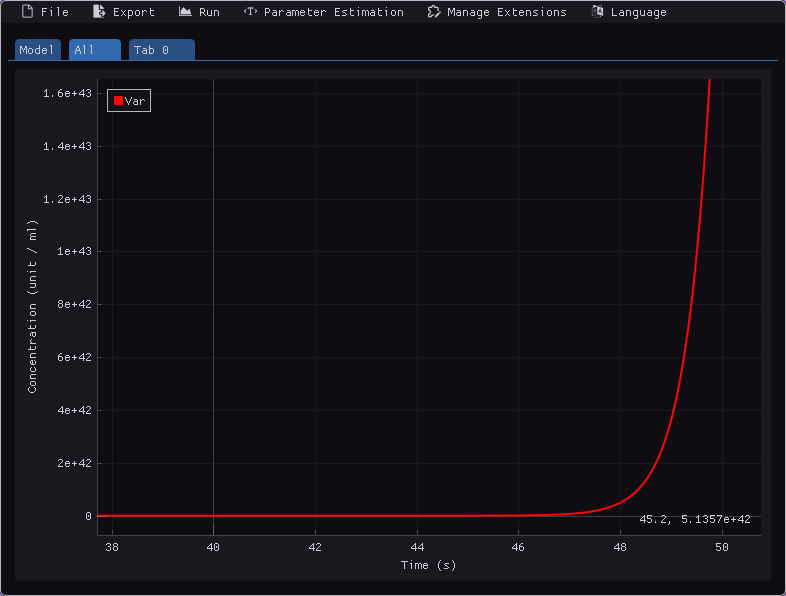Click the 38 x-axis tick label
Screen dimensions: 786x596
pos(112,547)
